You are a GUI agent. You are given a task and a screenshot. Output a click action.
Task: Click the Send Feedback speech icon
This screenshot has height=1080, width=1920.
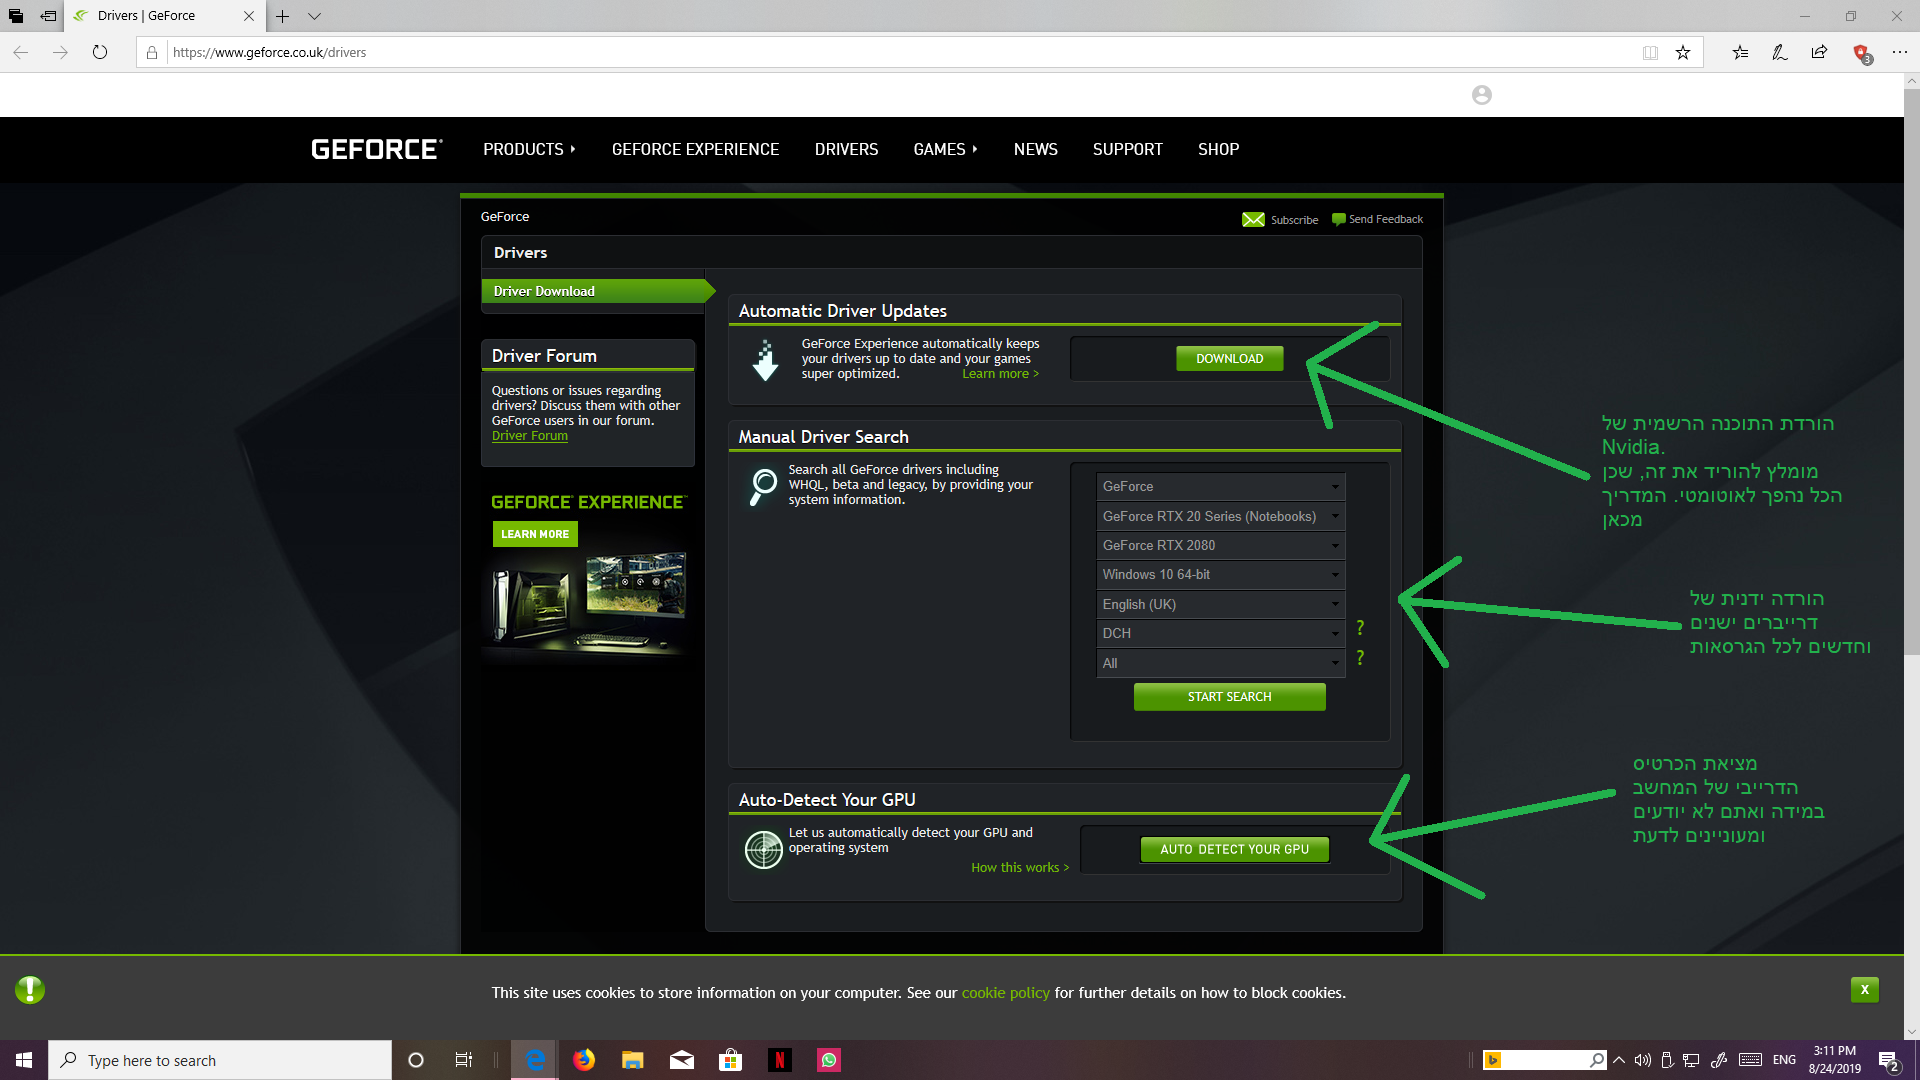(x=1338, y=220)
